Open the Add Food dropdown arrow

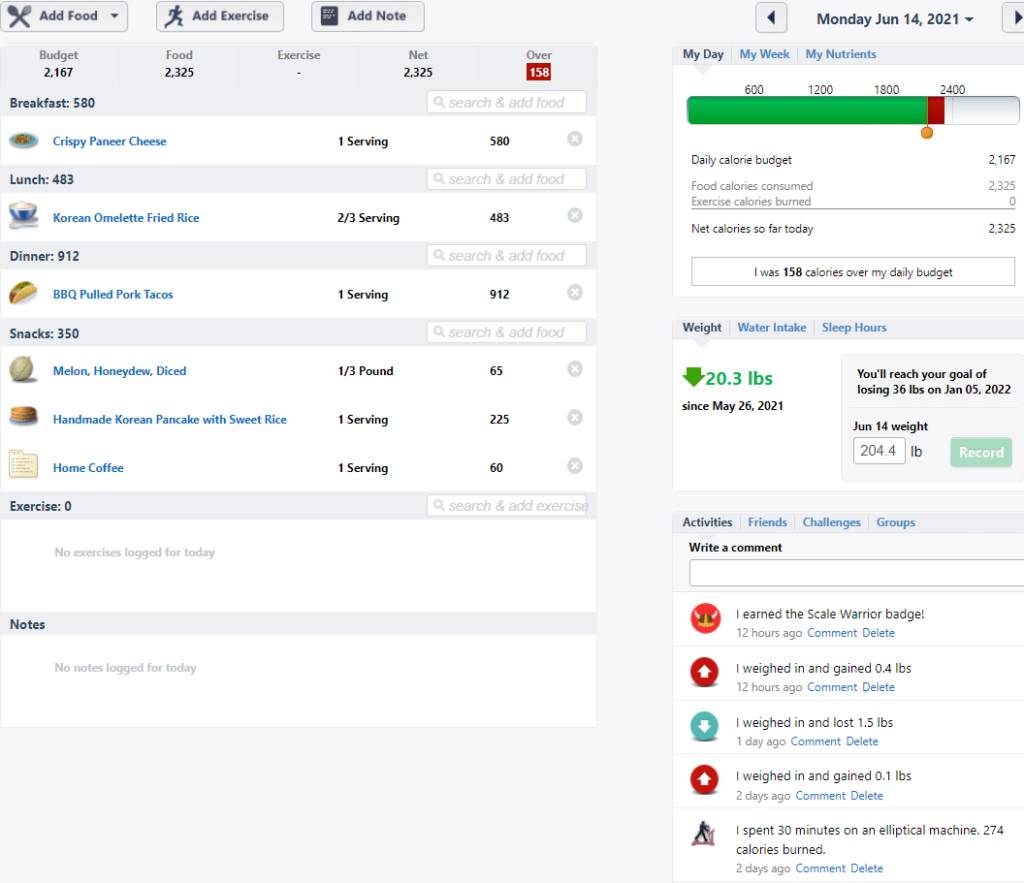point(114,16)
